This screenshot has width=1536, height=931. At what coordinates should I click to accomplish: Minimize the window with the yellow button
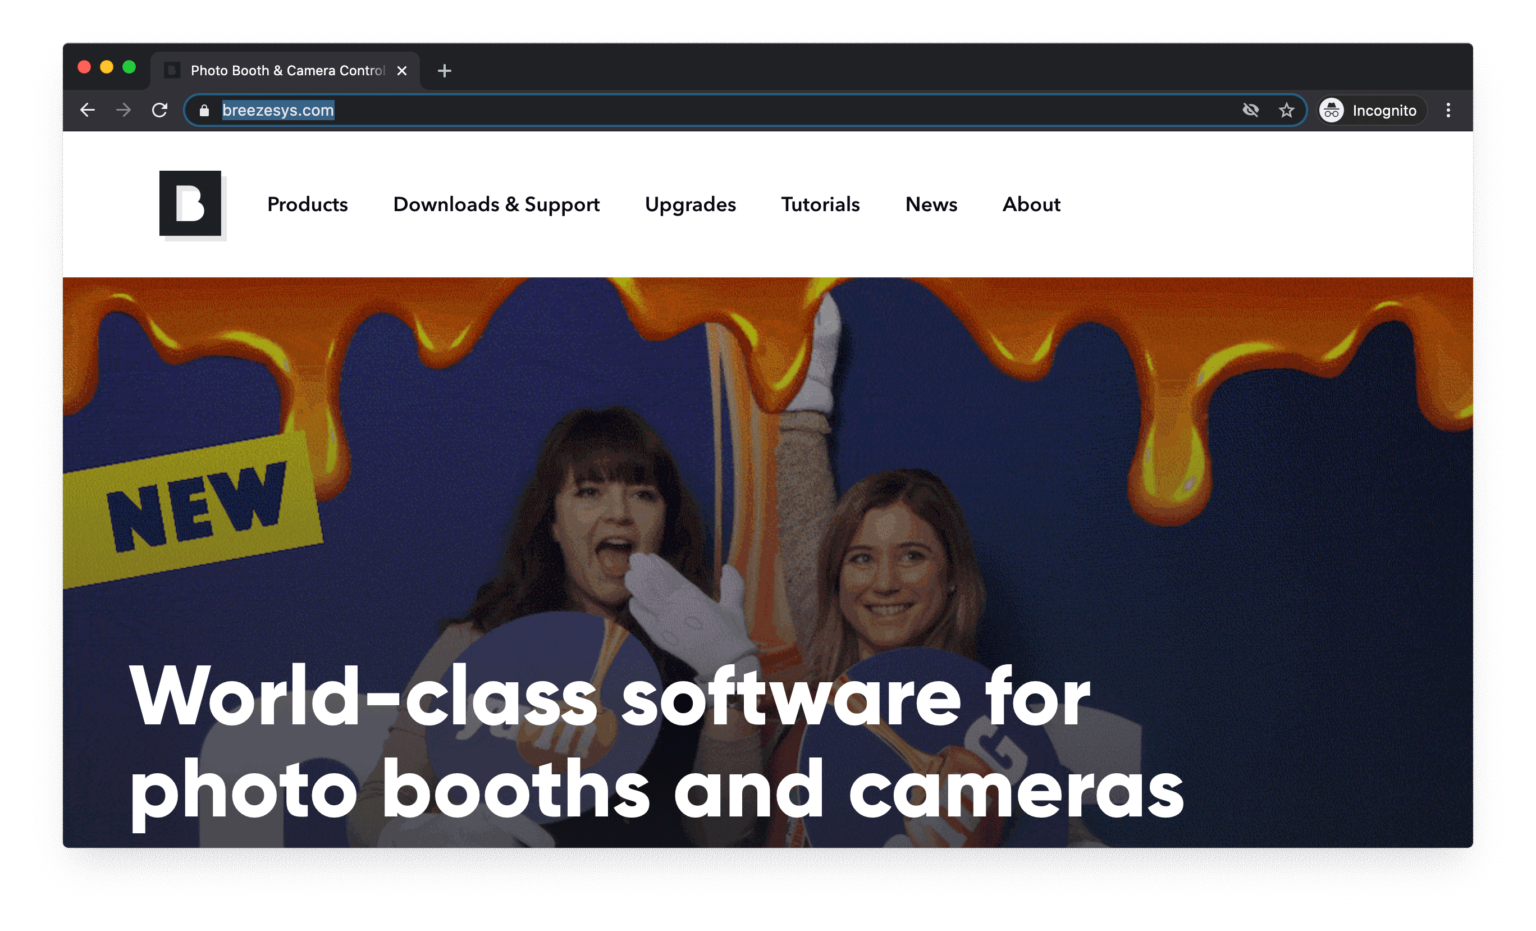click(x=107, y=67)
